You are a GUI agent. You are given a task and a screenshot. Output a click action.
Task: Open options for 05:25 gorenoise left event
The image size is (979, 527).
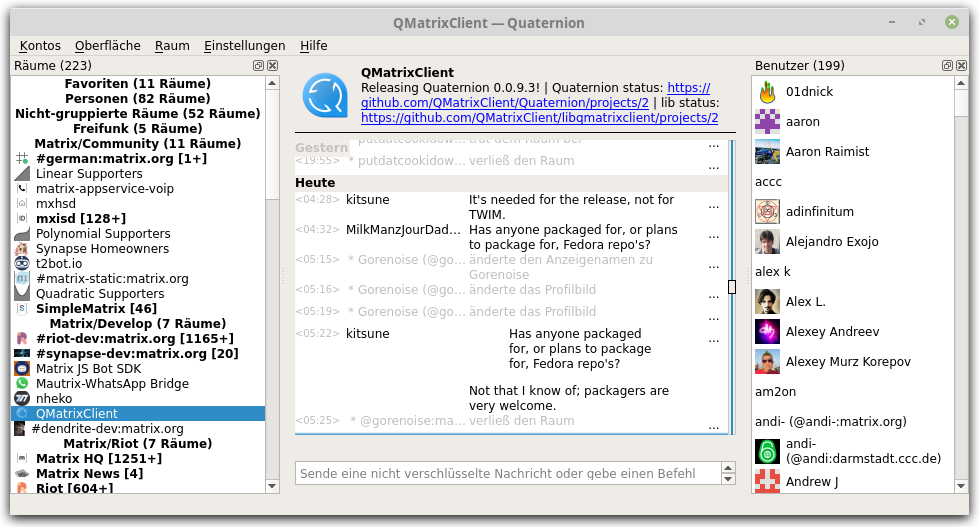[x=714, y=427]
